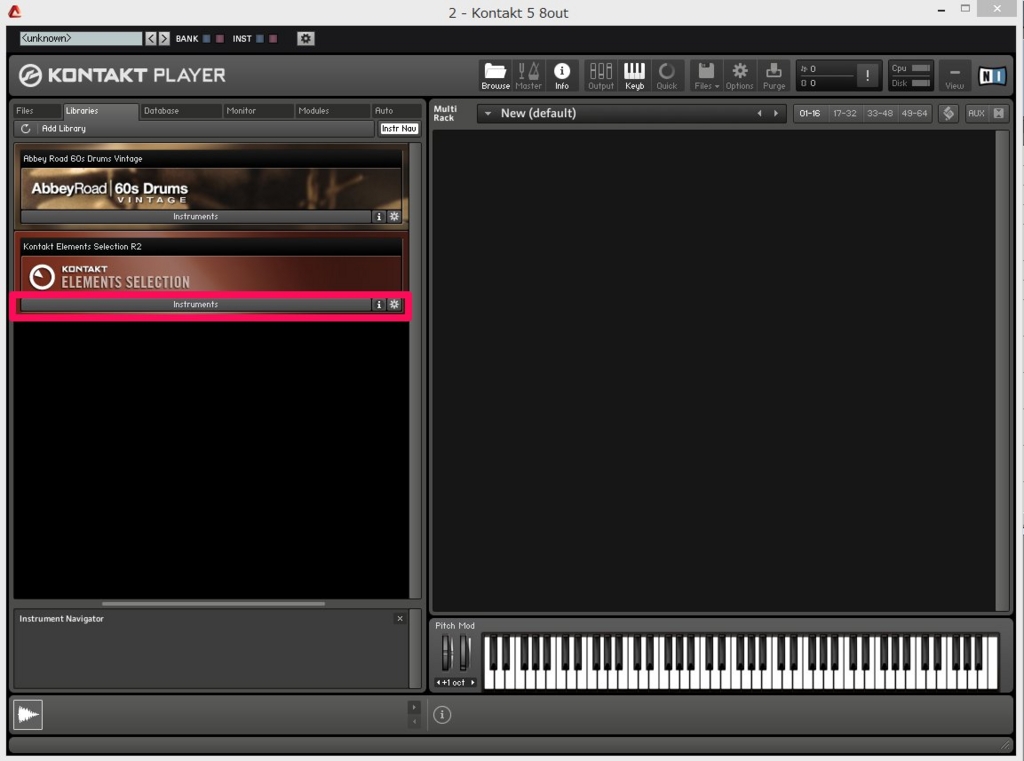Click the panic exclamation button
The height and width of the screenshot is (761, 1024).
(x=867, y=76)
